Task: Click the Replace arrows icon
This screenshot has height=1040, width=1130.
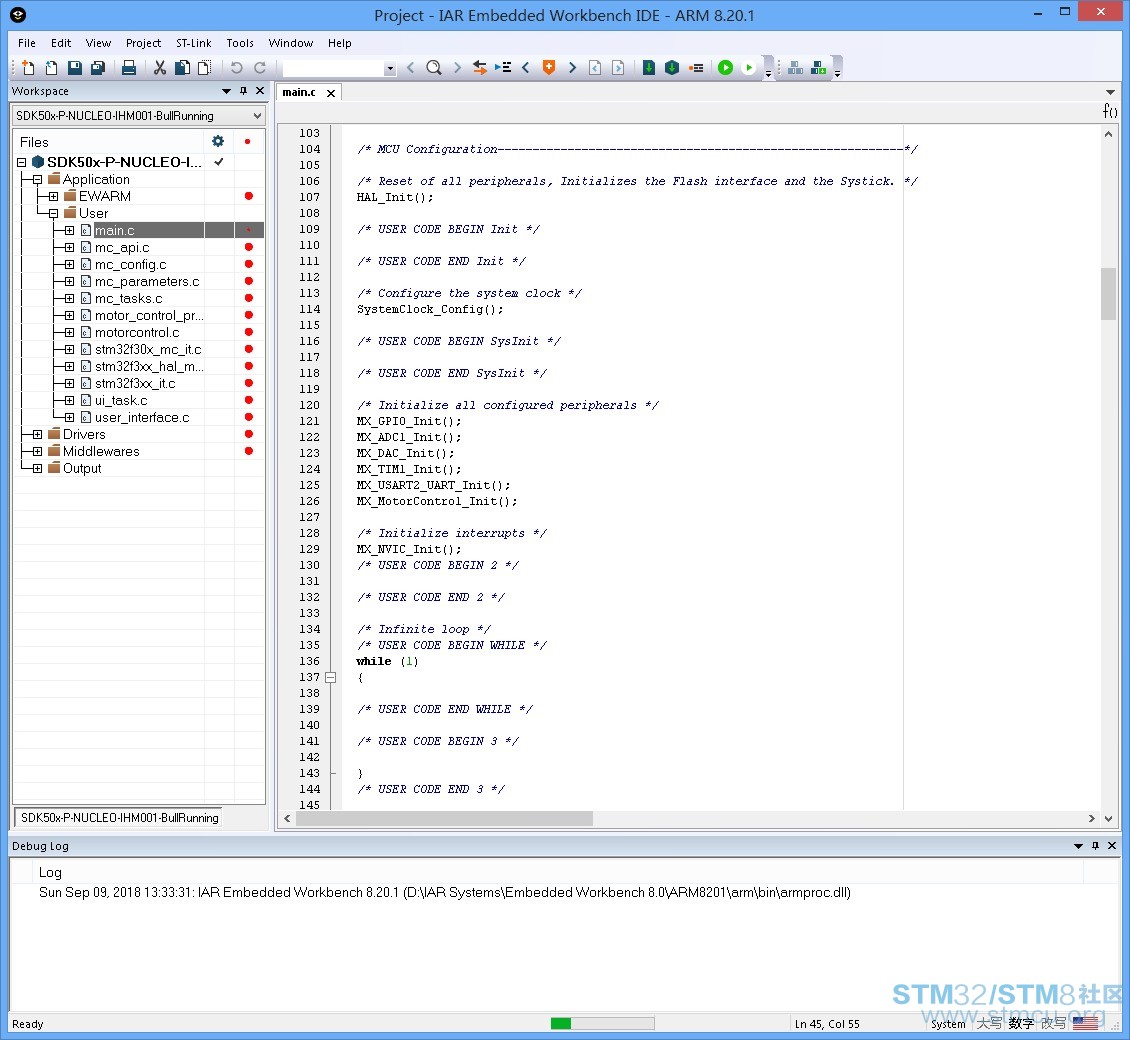Action: (479, 68)
